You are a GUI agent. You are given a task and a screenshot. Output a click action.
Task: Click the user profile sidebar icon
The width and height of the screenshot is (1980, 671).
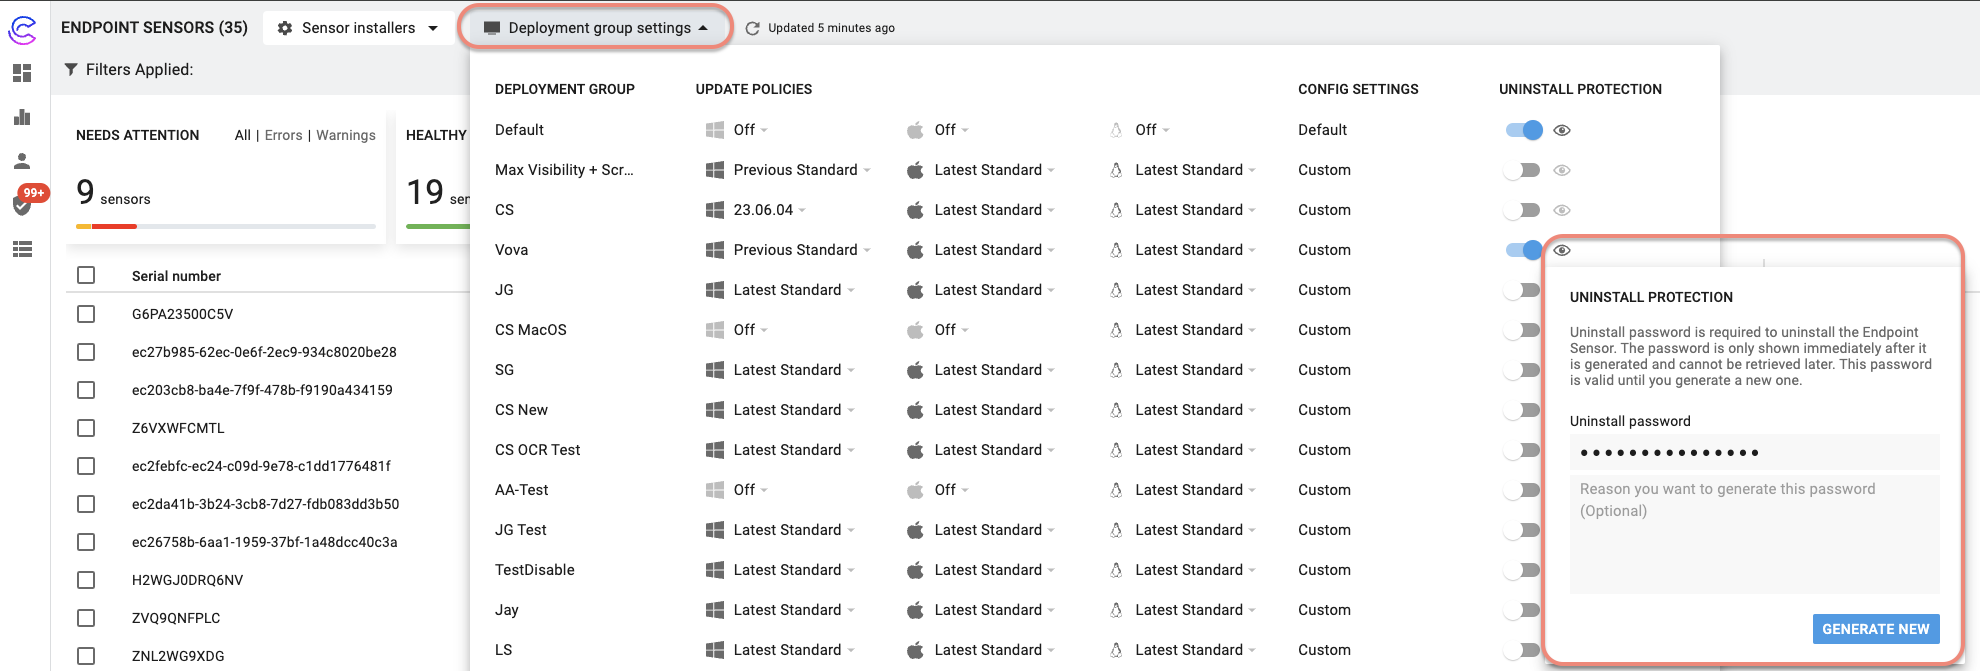[22, 161]
